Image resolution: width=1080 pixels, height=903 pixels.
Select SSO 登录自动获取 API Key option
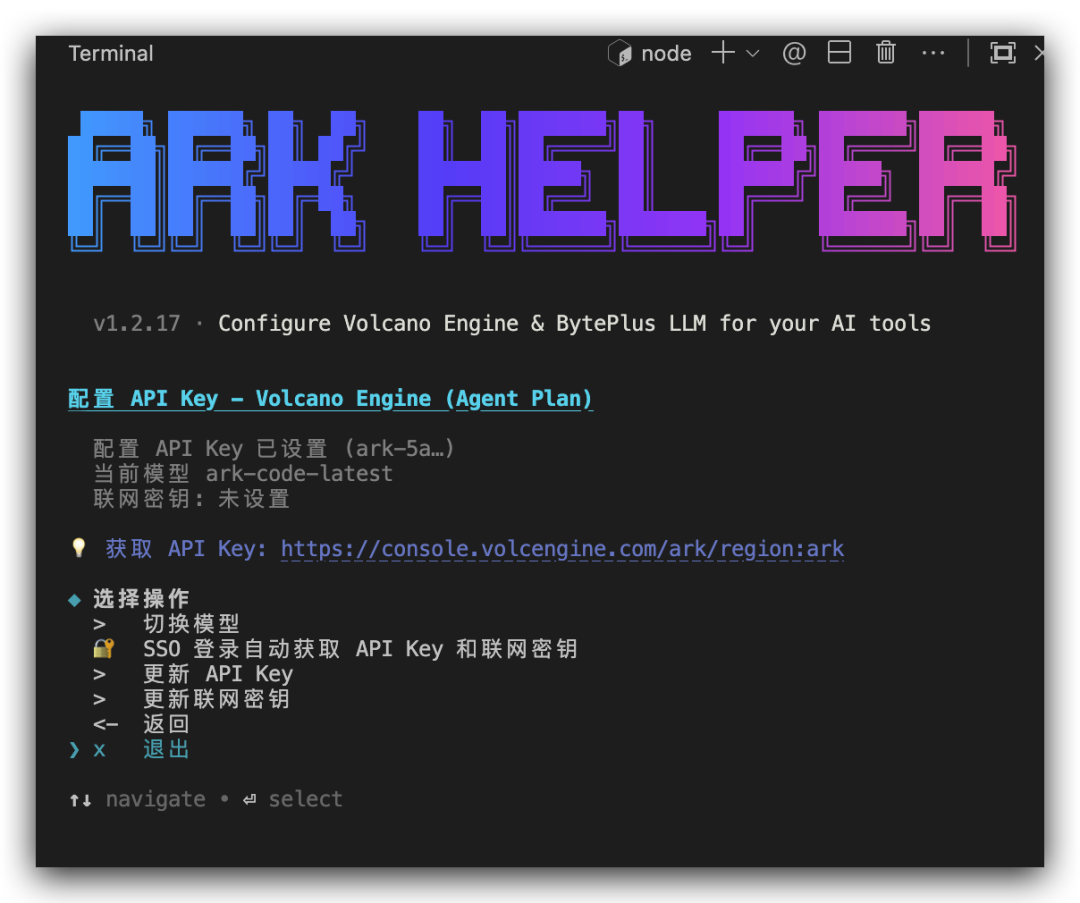tap(360, 649)
